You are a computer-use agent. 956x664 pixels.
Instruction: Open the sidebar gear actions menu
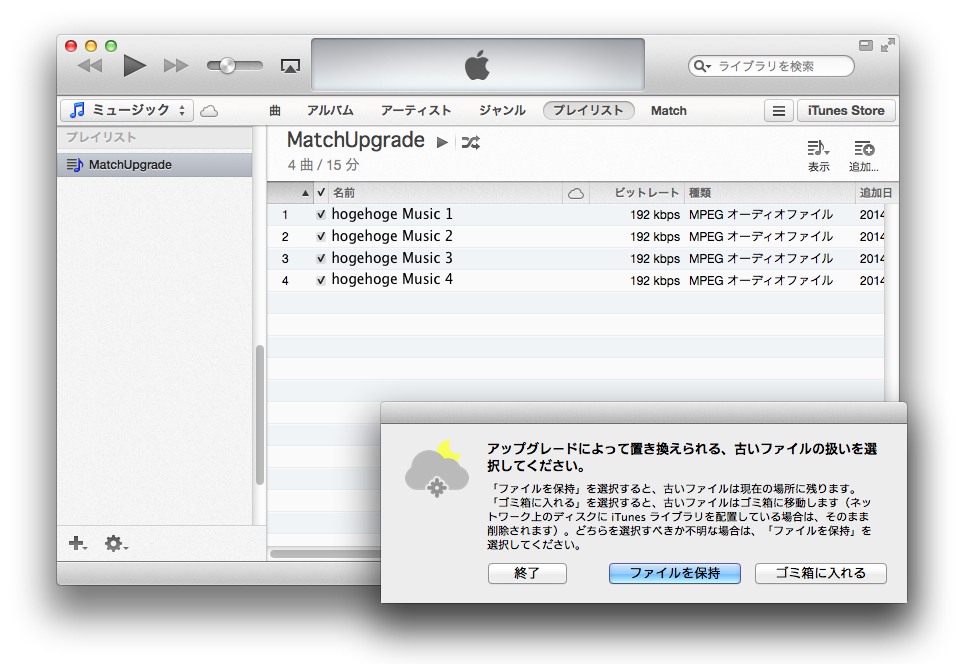[x=115, y=543]
